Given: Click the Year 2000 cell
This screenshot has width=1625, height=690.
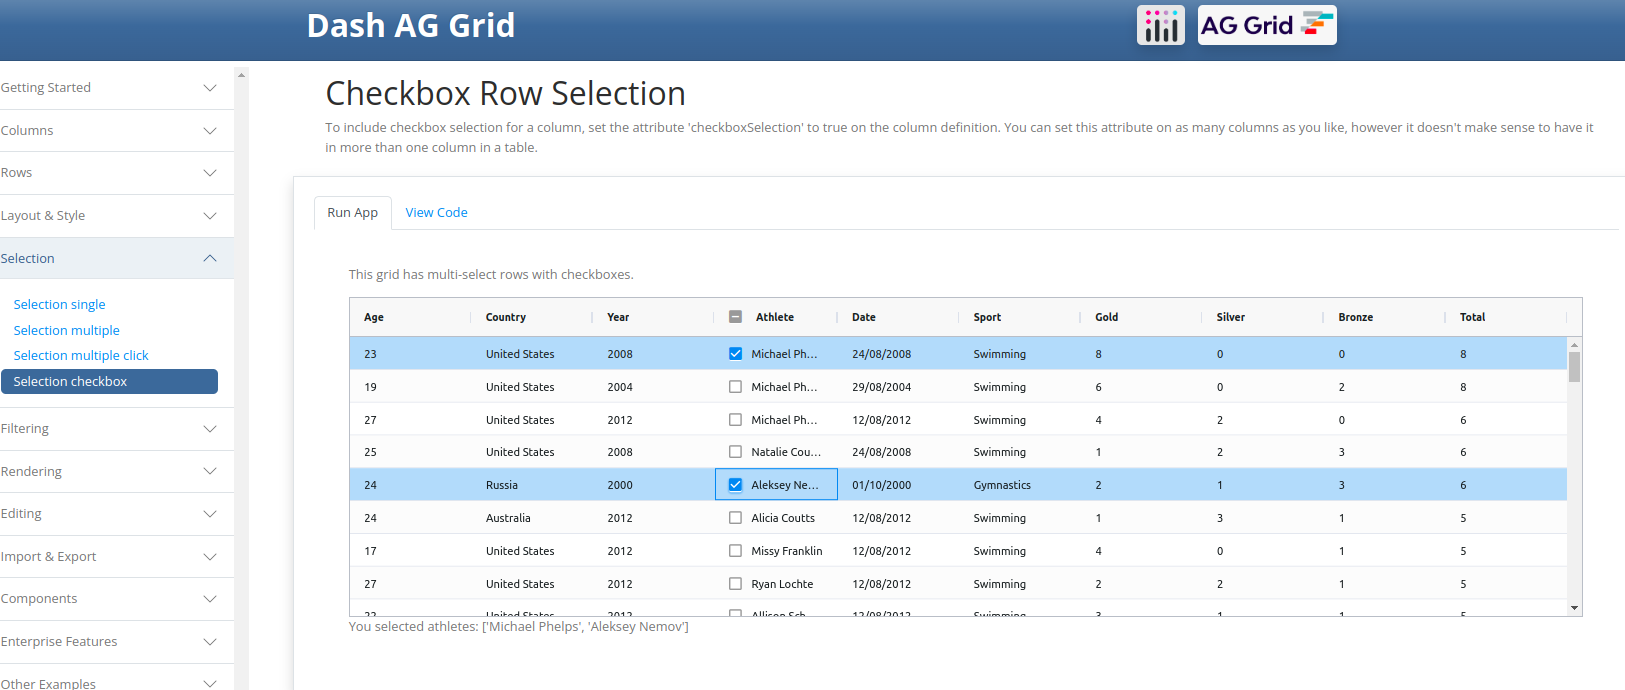Looking at the screenshot, I should tap(653, 485).
